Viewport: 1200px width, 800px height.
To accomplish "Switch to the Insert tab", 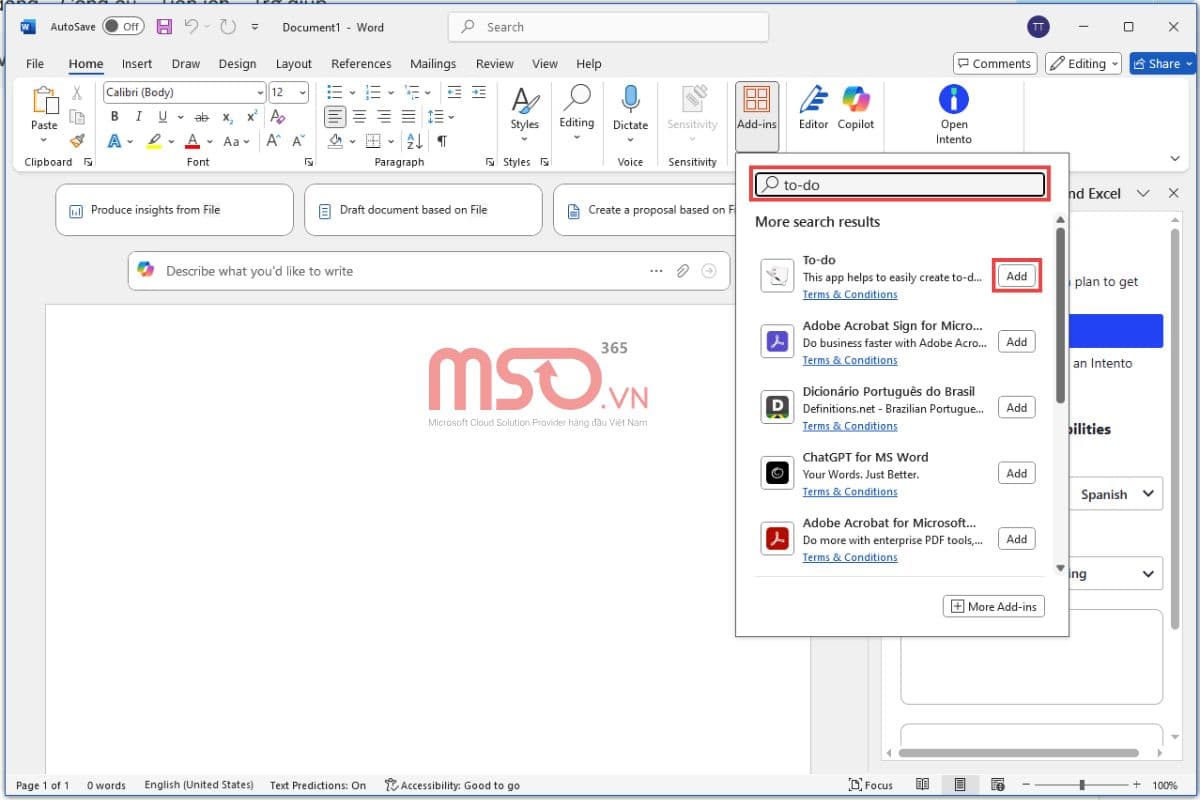I will 137,63.
